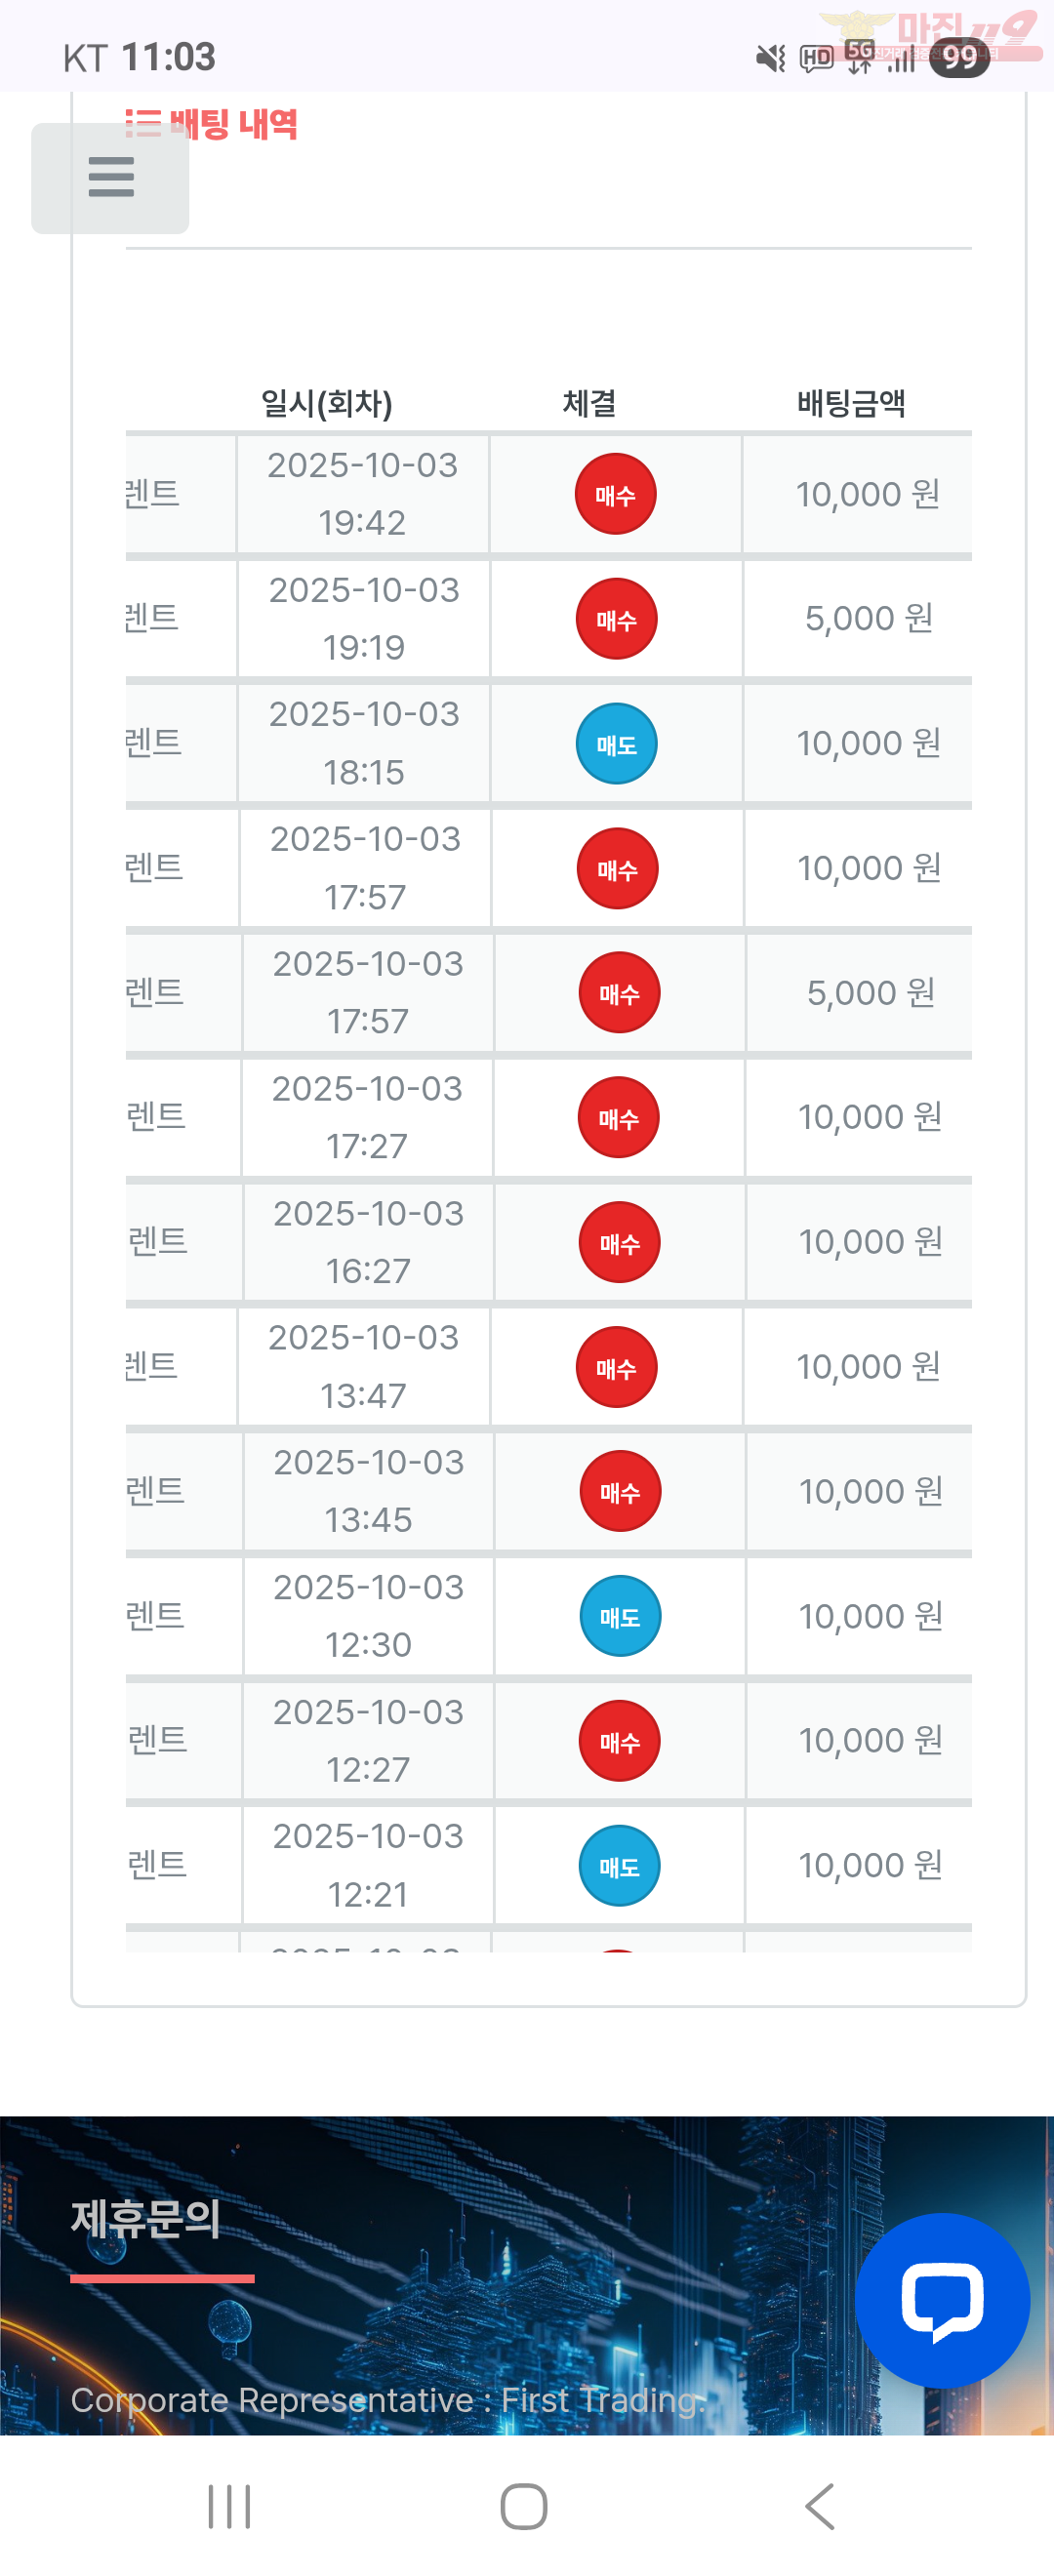Select the 2025-10-03 13:47 date cell
The height and width of the screenshot is (2576, 1054).
coord(363,1366)
